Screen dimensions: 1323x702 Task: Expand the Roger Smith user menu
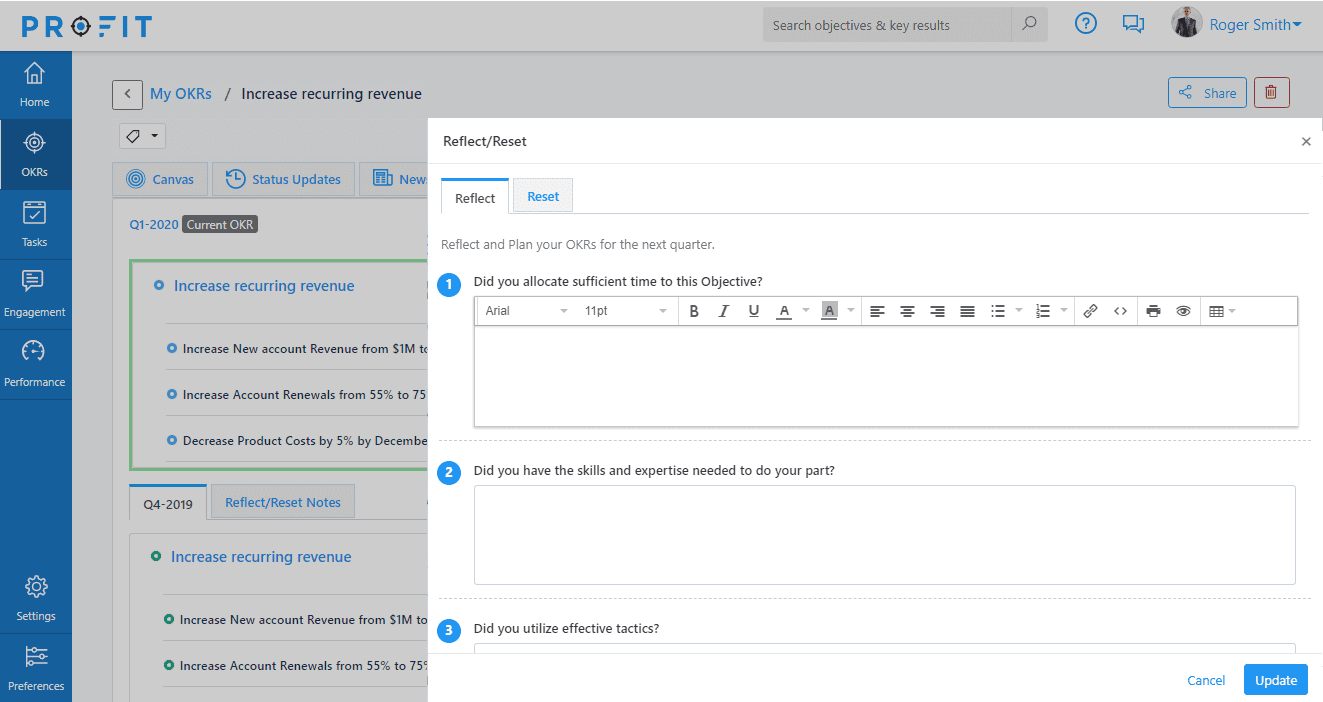pyautogui.click(x=1255, y=25)
